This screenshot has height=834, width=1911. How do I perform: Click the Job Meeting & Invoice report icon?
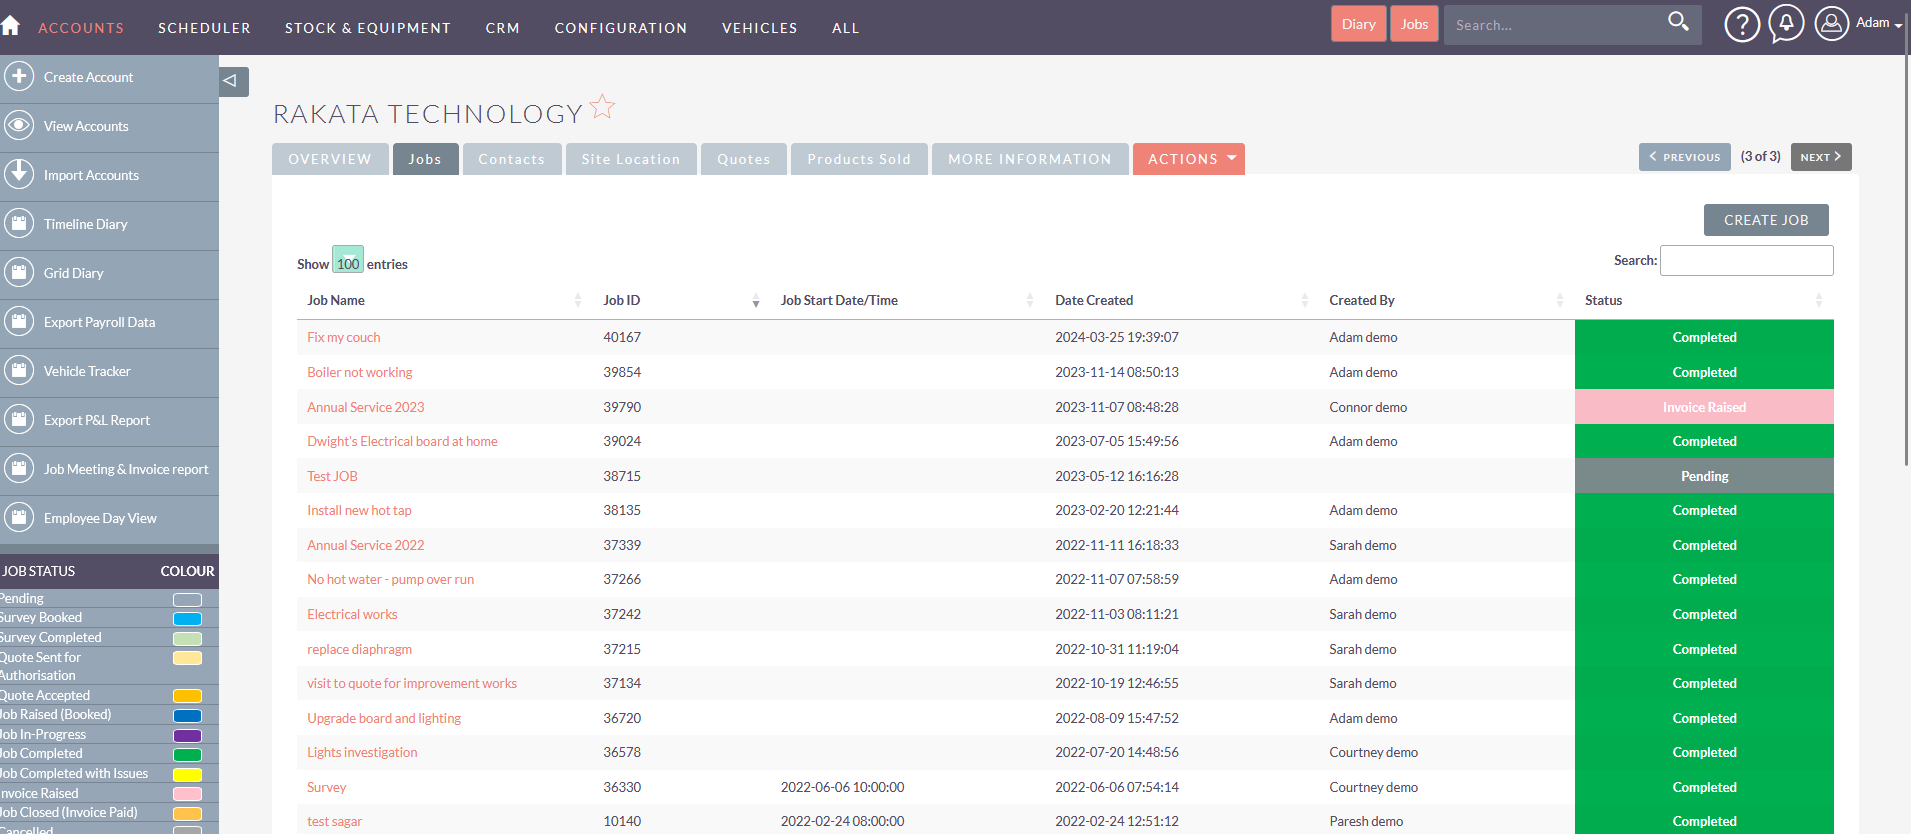pos(19,468)
